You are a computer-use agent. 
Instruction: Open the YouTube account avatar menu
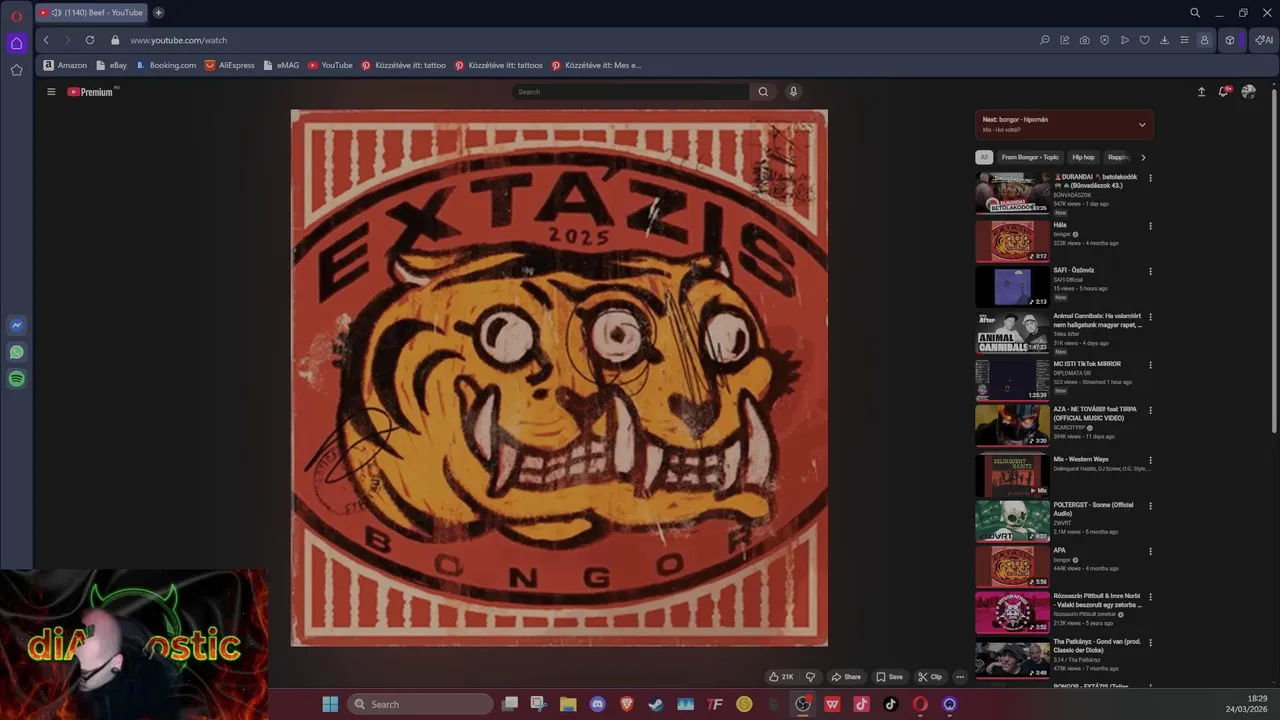(x=1248, y=92)
